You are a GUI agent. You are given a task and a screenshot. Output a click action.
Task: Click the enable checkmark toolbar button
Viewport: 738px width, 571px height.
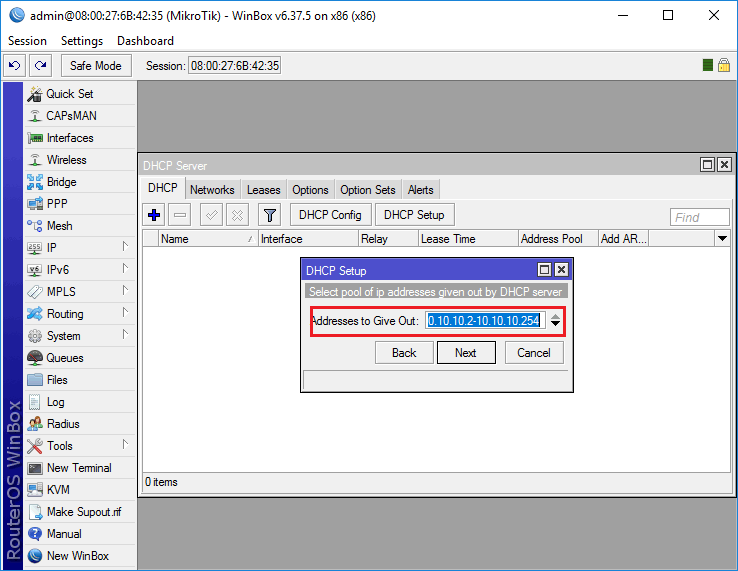pyautogui.click(x=211, y=215)
